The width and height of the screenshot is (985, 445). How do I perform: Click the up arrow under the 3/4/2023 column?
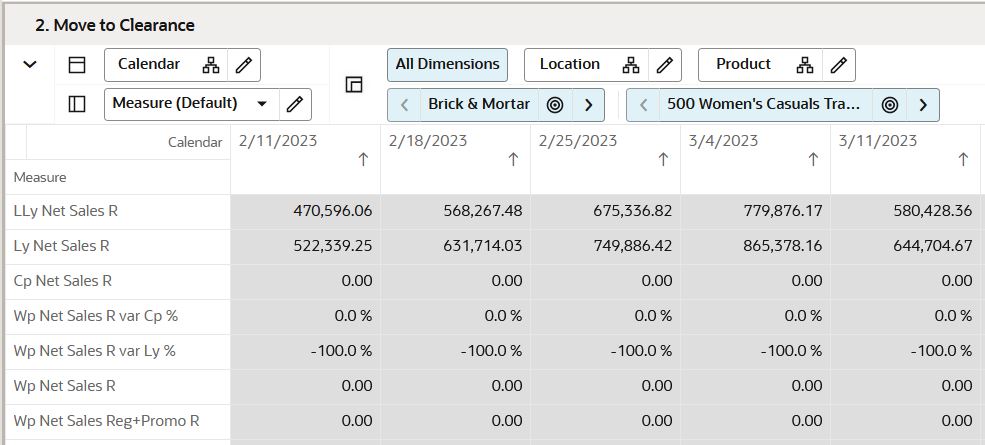click(x=814, y=160)
